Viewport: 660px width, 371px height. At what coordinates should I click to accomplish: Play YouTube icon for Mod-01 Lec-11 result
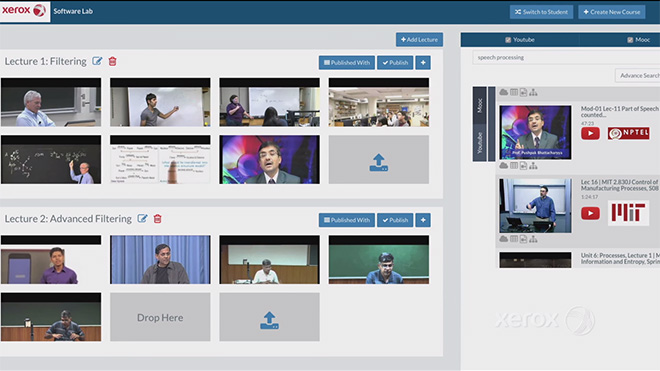click(x=590, y=133)
